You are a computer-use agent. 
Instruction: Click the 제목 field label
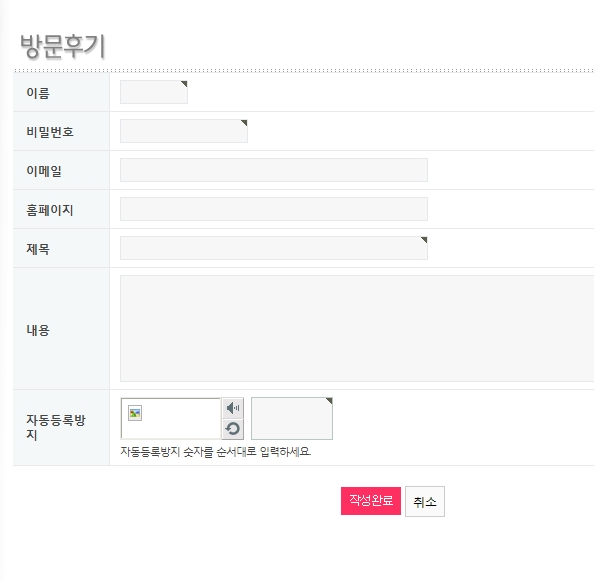click(x=38, y=249)
